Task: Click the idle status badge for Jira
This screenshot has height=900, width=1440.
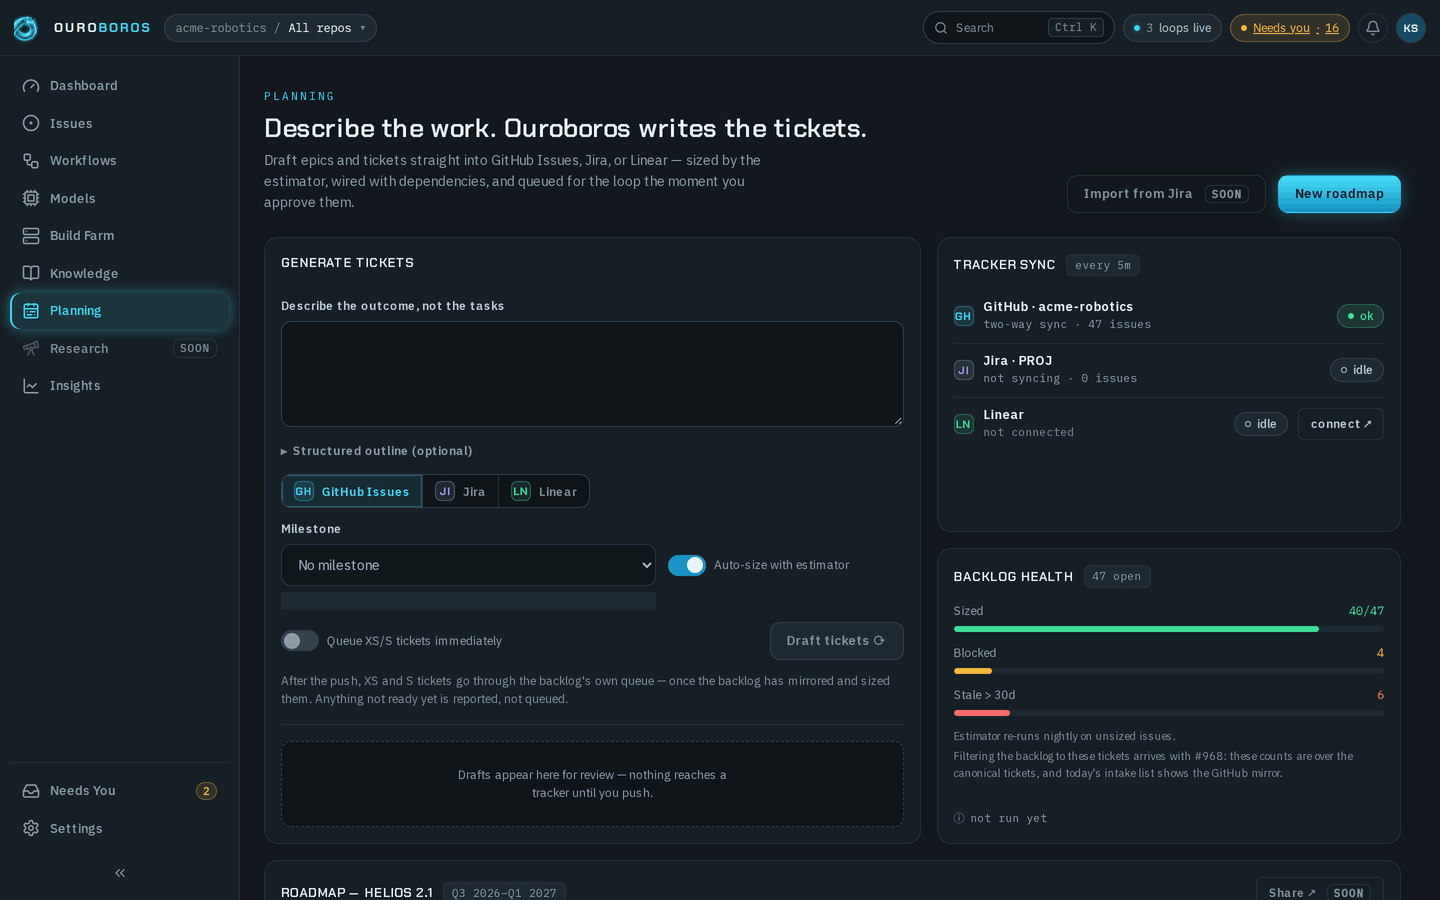Action: (1357, 370)
